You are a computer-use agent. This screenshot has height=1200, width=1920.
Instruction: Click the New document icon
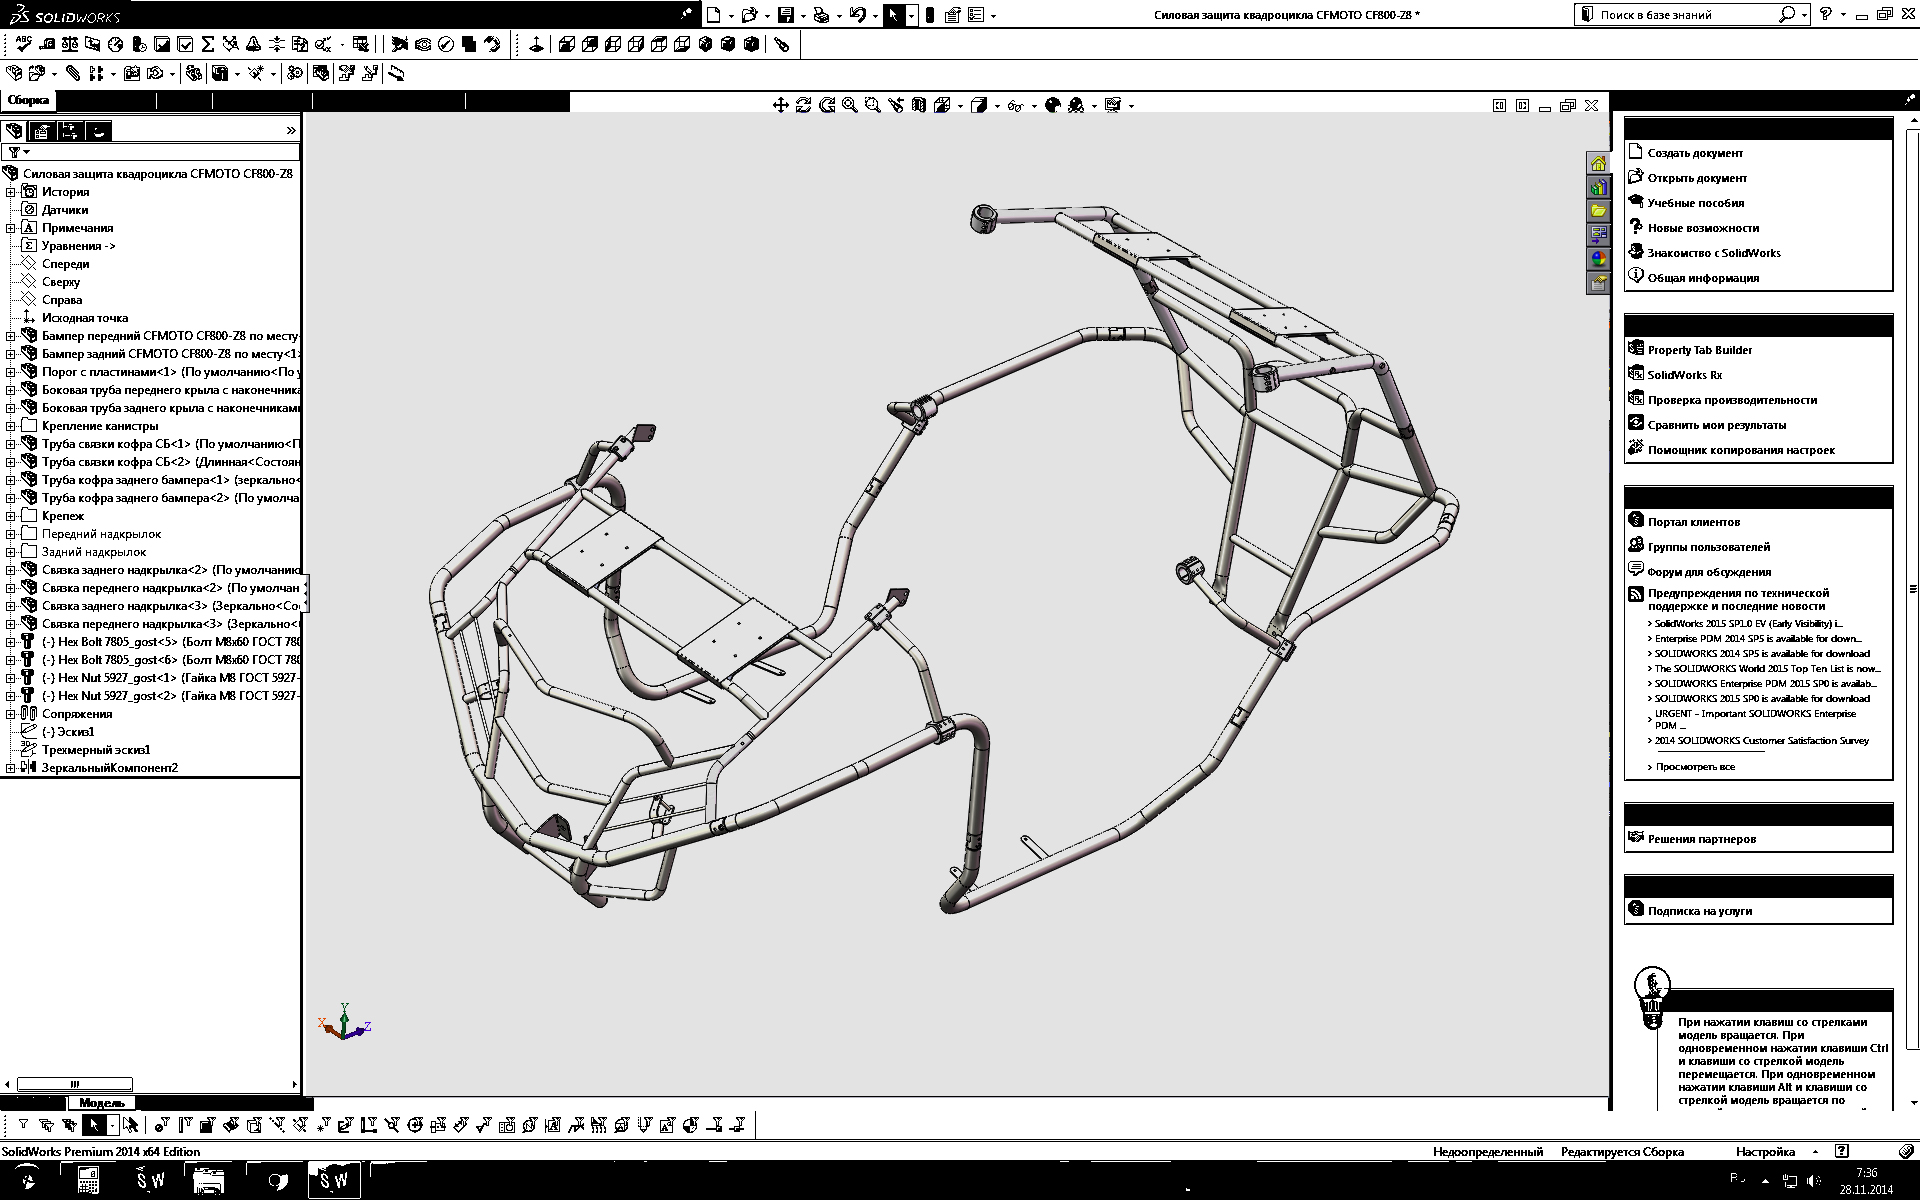click(x=713, y=15)
